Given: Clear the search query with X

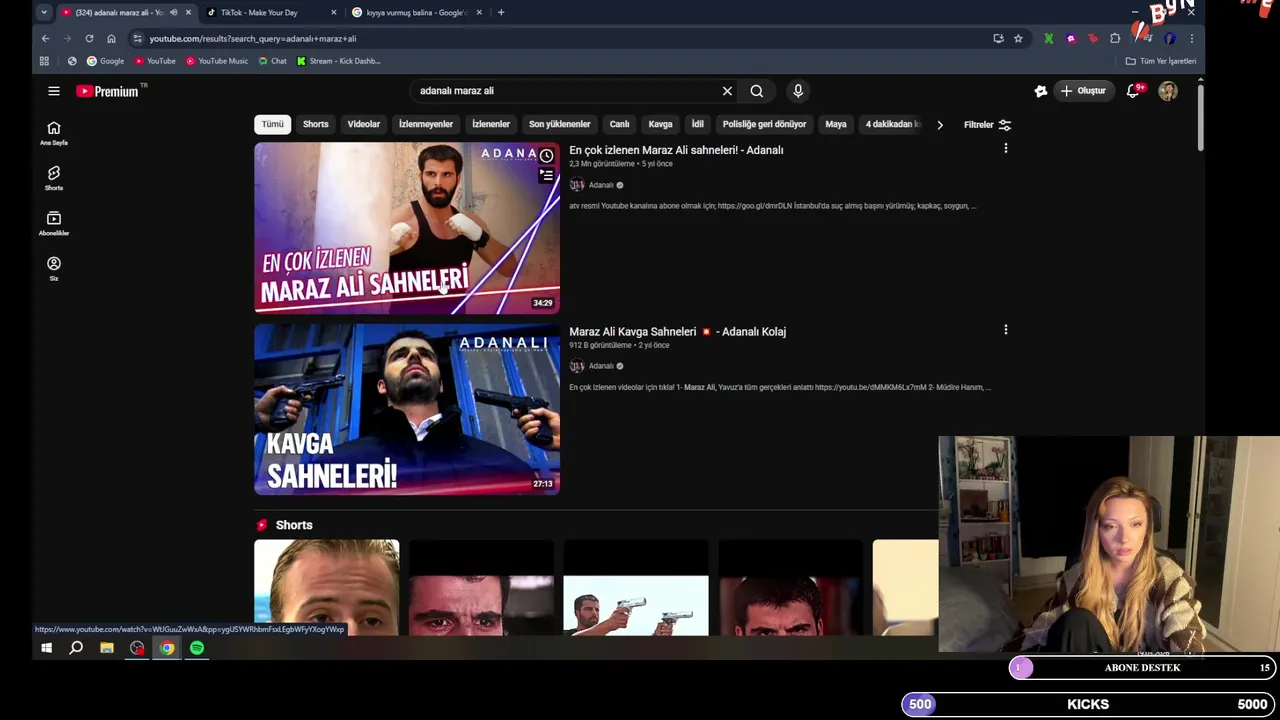Looking at the screenshot, I should (x=727, y=91).
